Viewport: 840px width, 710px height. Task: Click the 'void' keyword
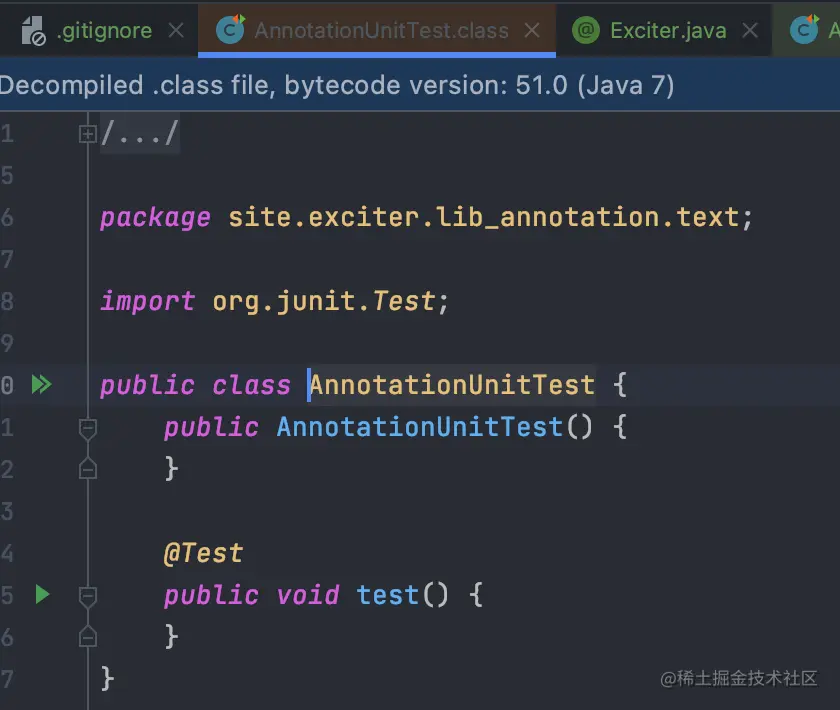[x=308, y=596]
